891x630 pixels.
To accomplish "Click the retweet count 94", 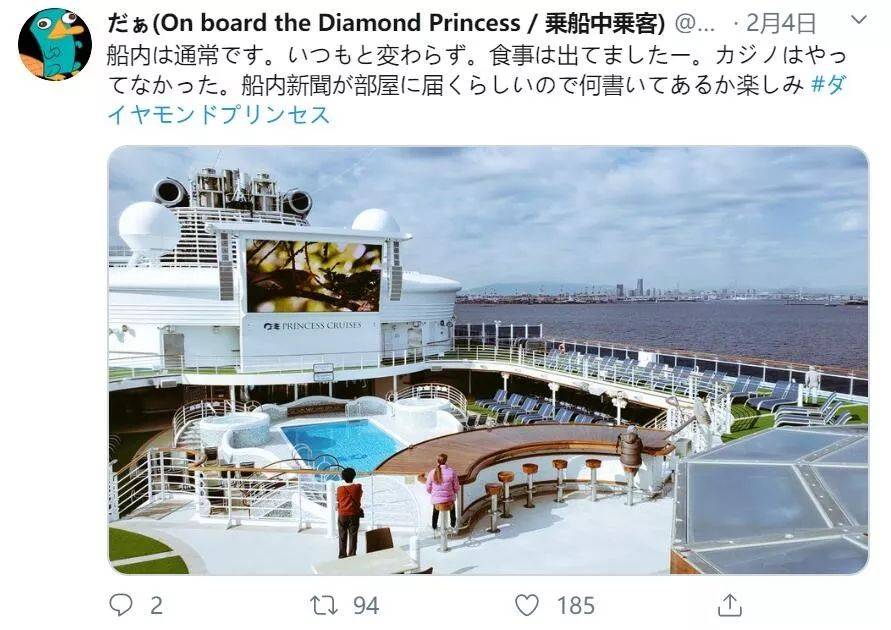I will (366, 606).
